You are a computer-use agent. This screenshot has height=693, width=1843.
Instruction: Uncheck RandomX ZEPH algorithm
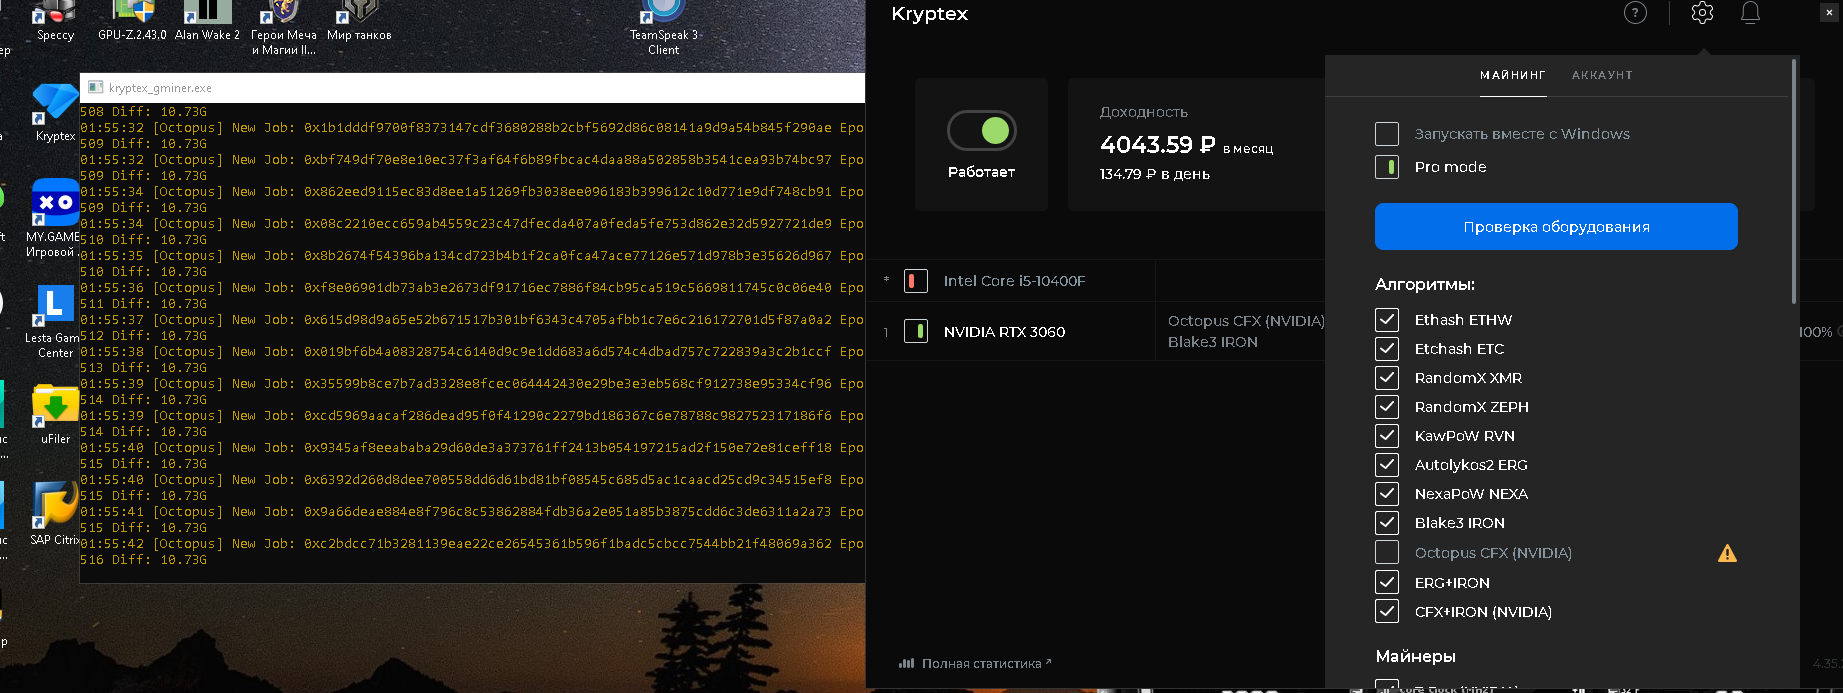1387,407
